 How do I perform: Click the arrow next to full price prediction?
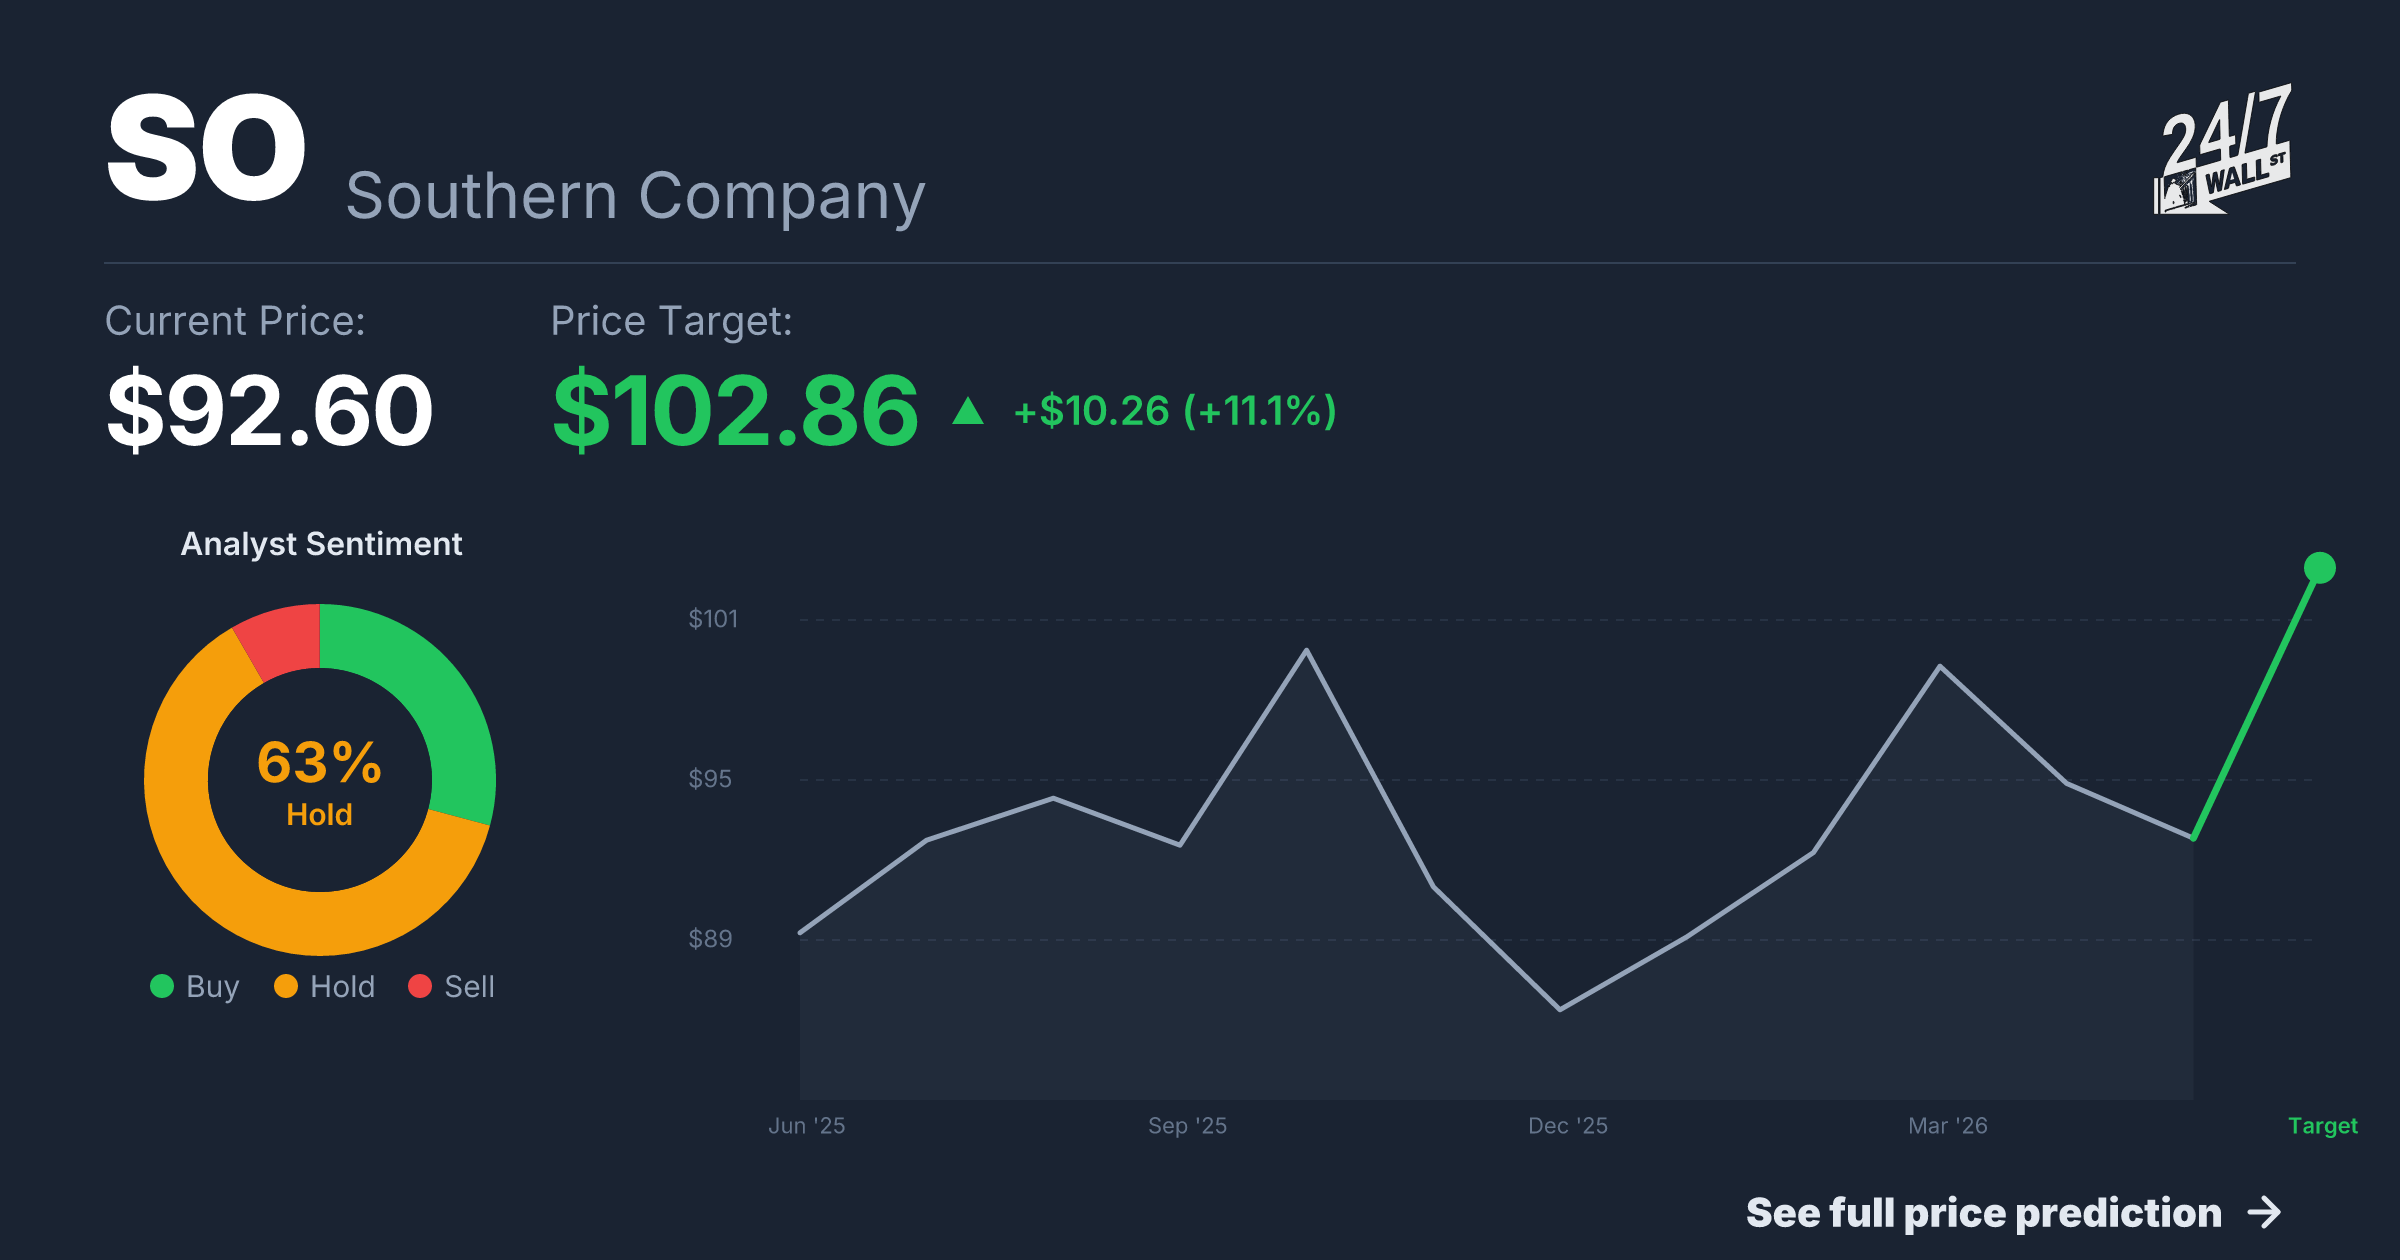pos(2265,1213)
